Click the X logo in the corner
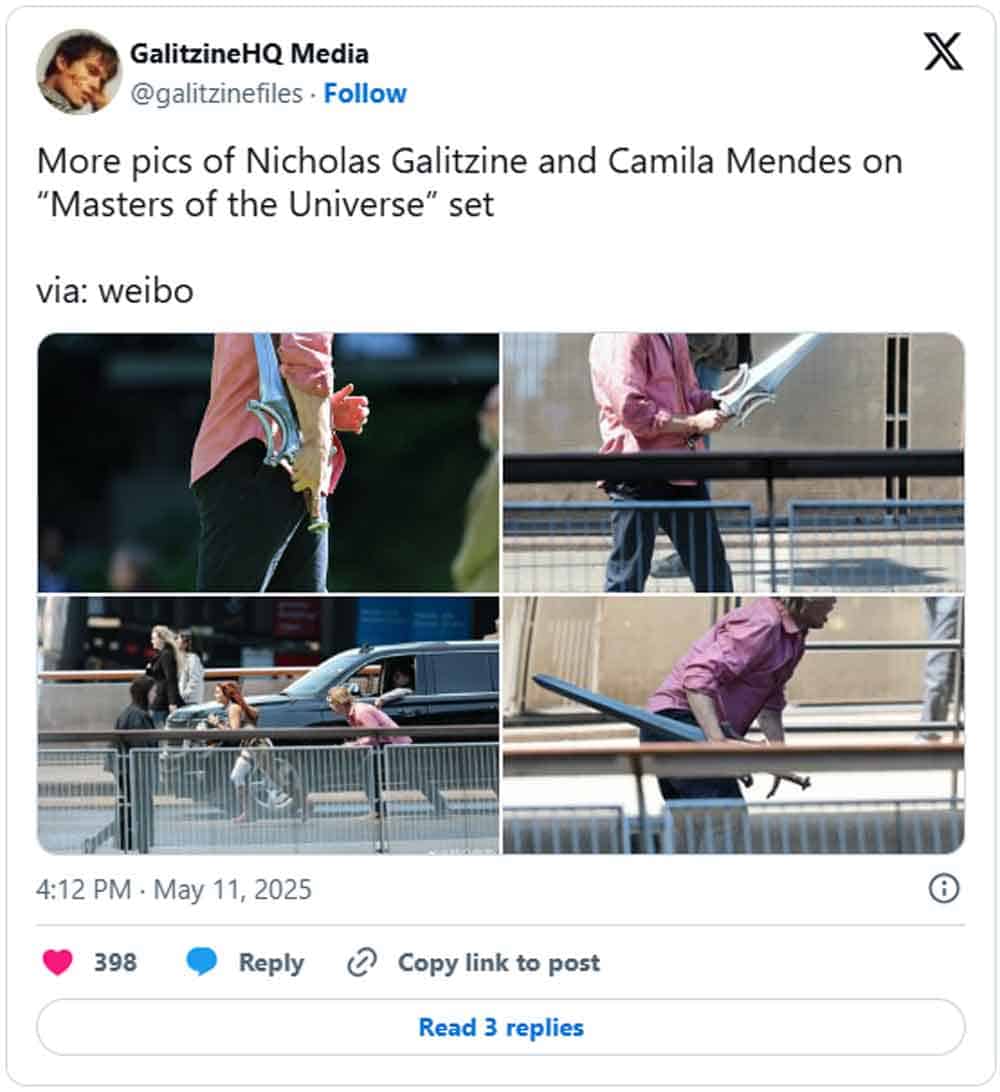Image resolution: width=1000 pixels, height=1092 pixels. click(943, 51)
